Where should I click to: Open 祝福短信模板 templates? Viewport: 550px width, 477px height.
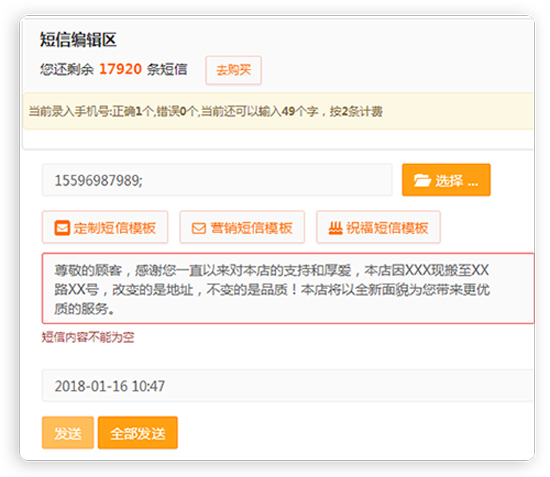pos(378,227)
